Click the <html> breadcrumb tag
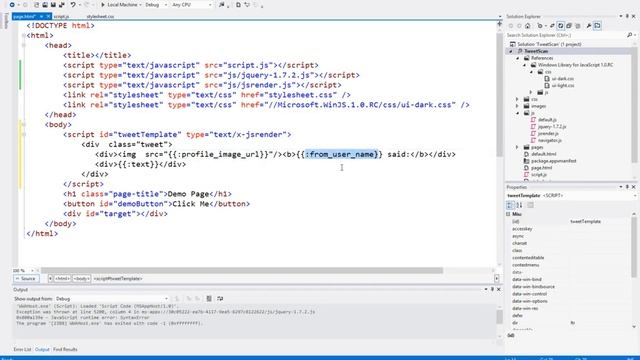Viewport: 640px width, 360px height. [62, 279]
